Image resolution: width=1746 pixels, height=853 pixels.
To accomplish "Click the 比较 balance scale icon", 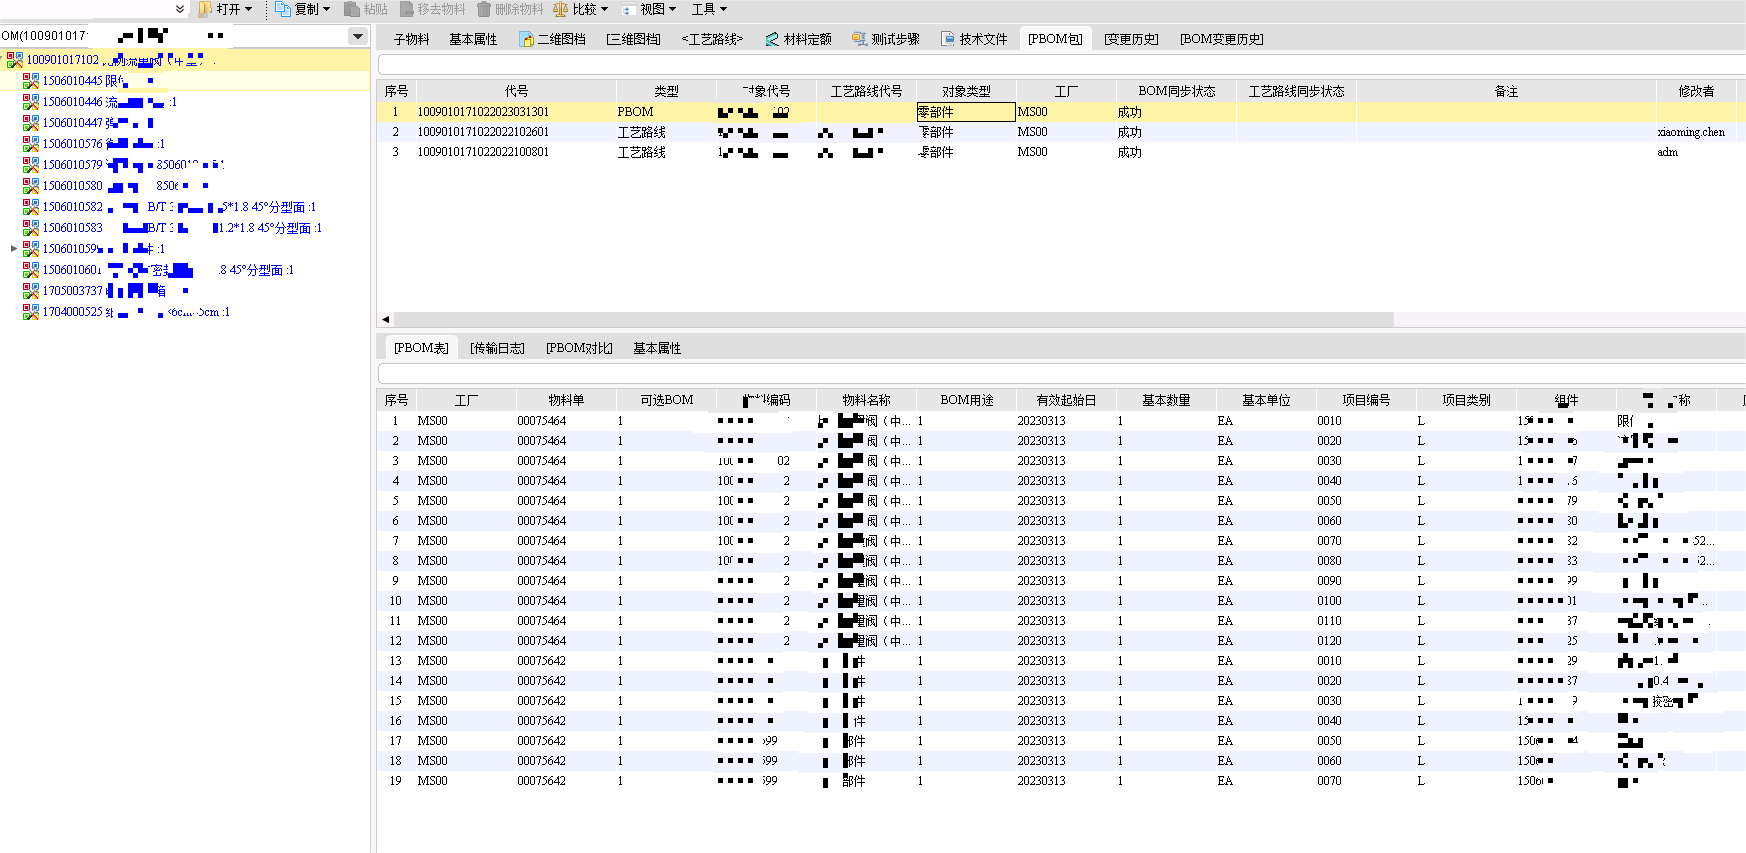I will point(560,9).
